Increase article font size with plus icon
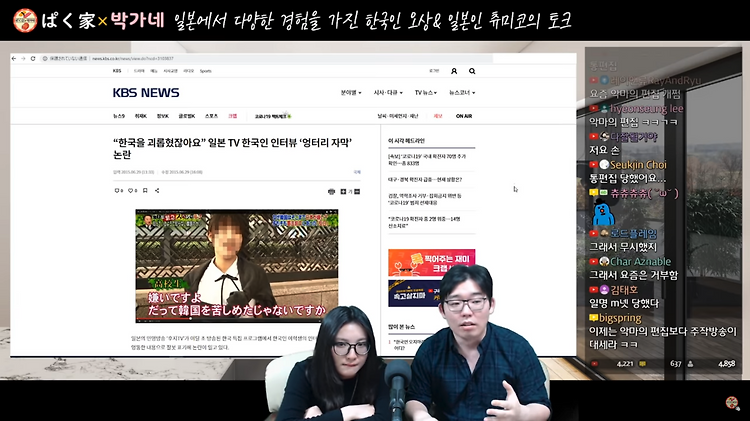Image resolution: width=750 pixels, height=421 pixels. [x=343, y=191]
